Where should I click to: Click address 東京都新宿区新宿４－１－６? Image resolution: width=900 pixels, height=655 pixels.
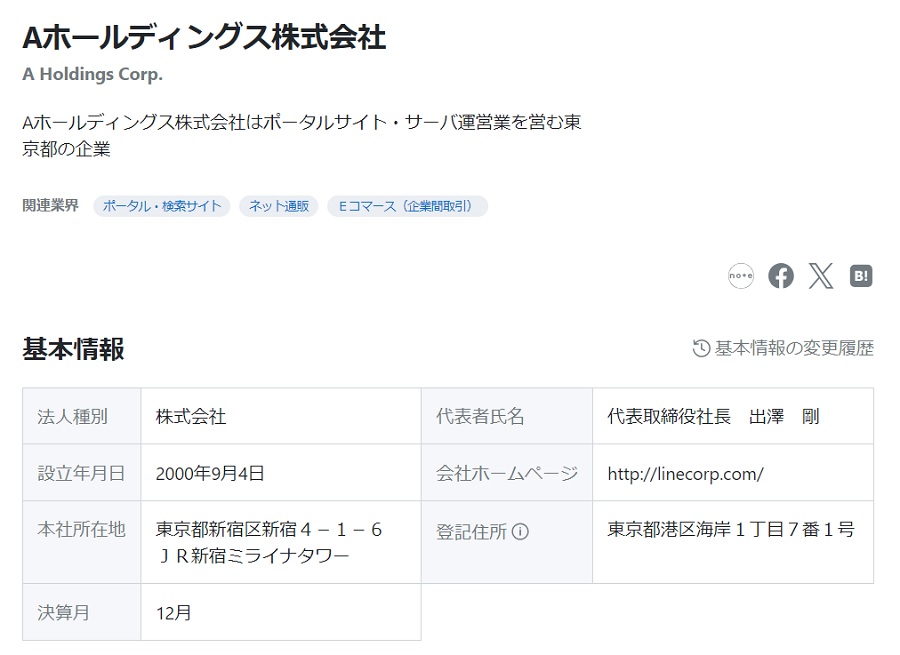269,529
